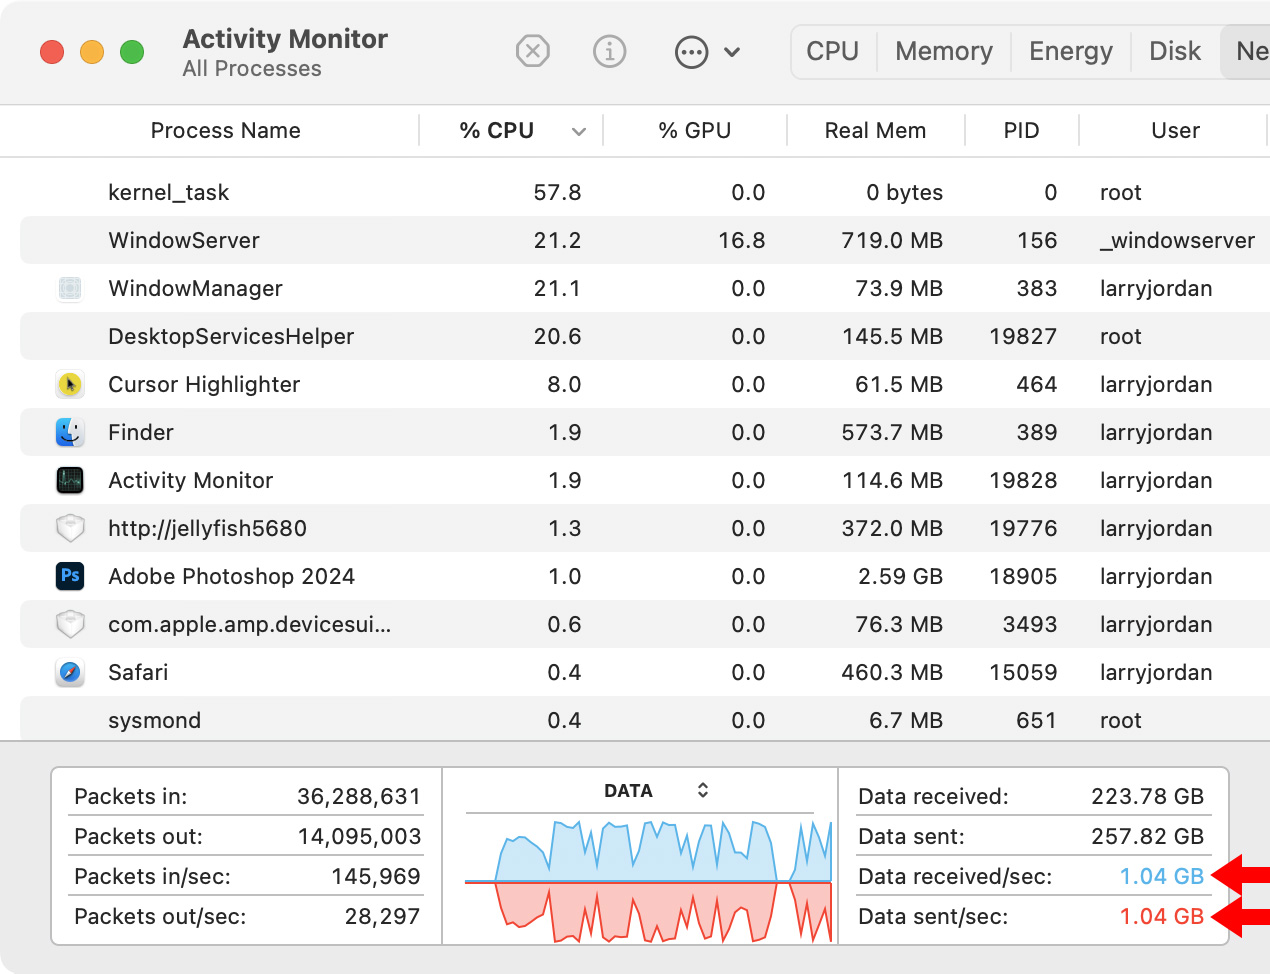Screen dimensions: 1270x974
Task: Sort by the Real Mem column header
Action: click(875, 131)
